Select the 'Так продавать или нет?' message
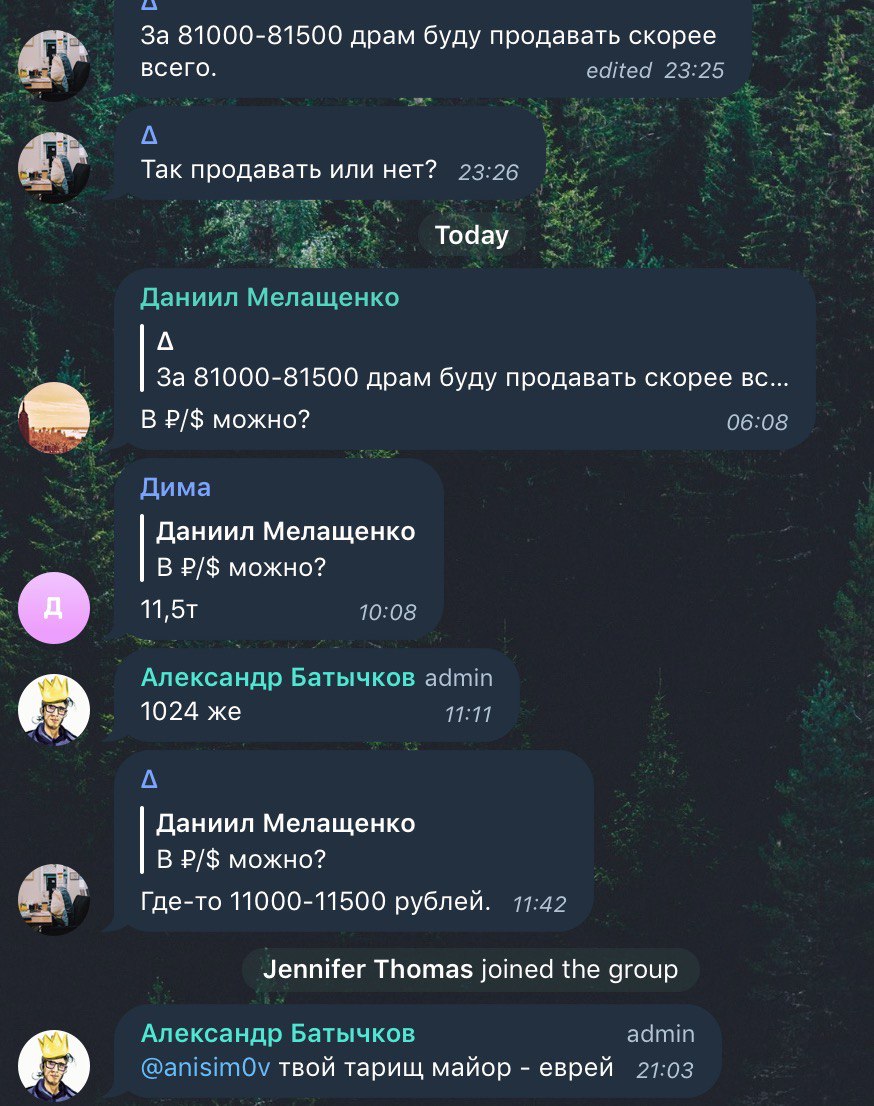Image resolution: width=874 pixels, height=1106 pixels. pos(329,153)
